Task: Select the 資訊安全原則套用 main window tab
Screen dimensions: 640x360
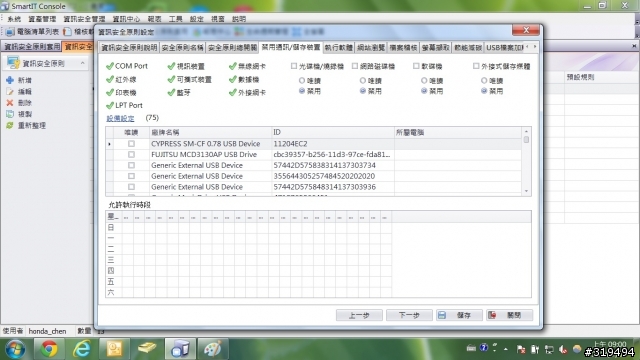Action: pyautogui.click(x=31, y=47)
